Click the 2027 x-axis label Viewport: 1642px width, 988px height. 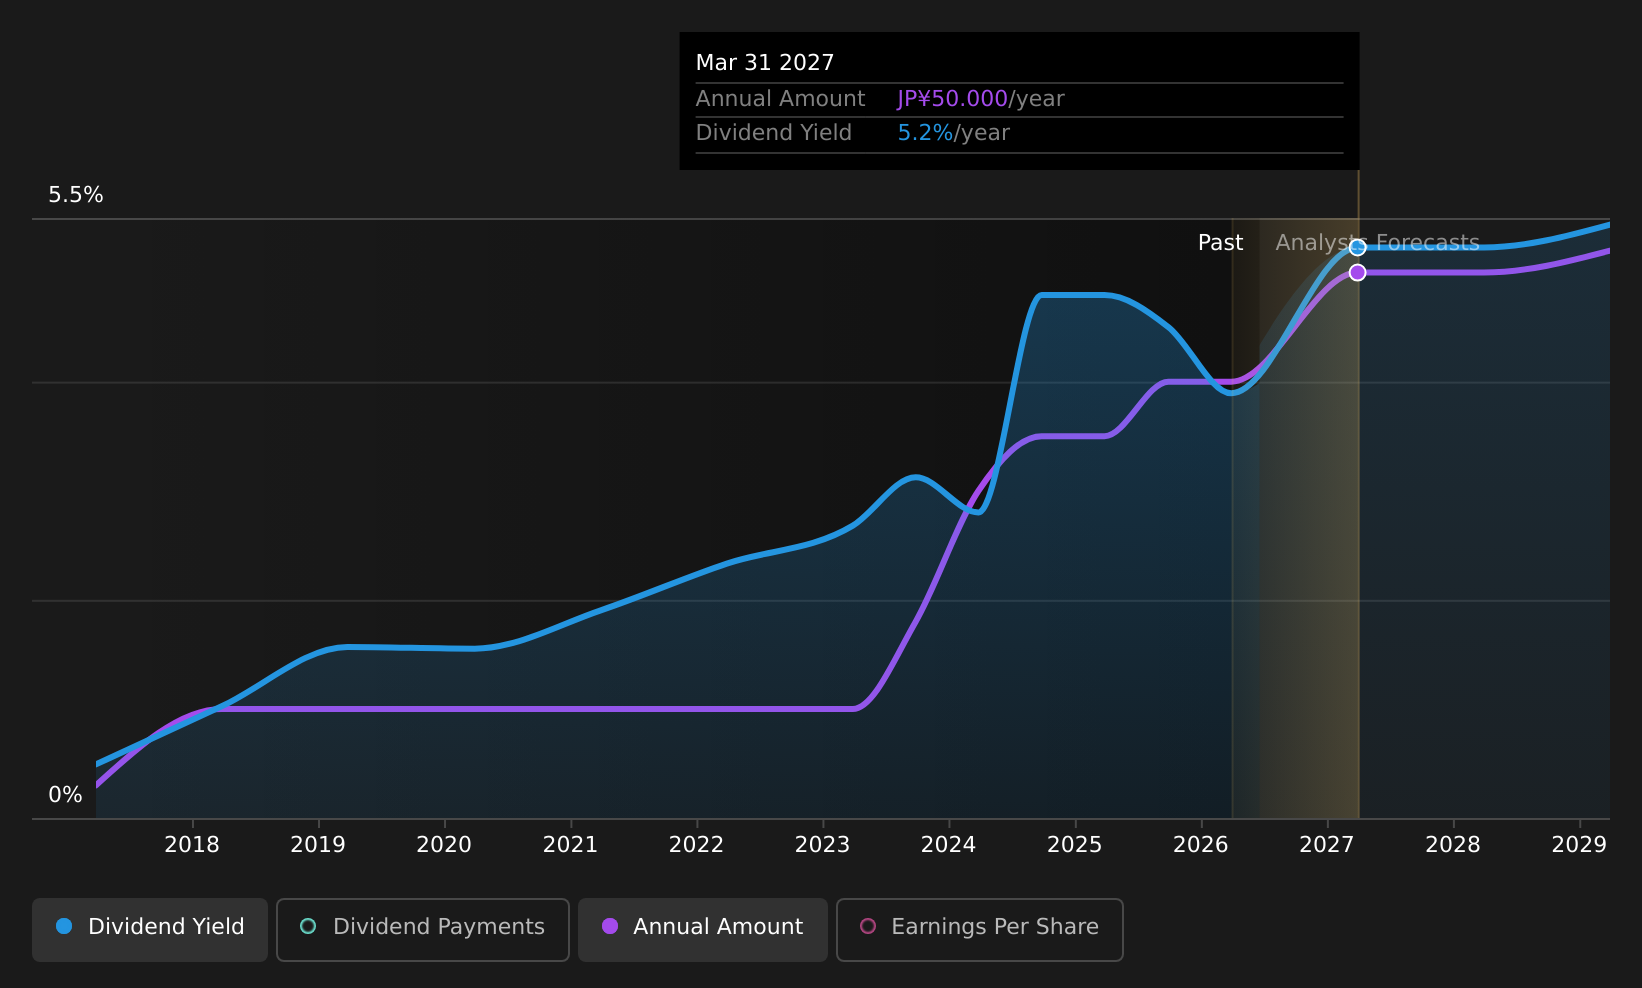[x=1326, y=845]
